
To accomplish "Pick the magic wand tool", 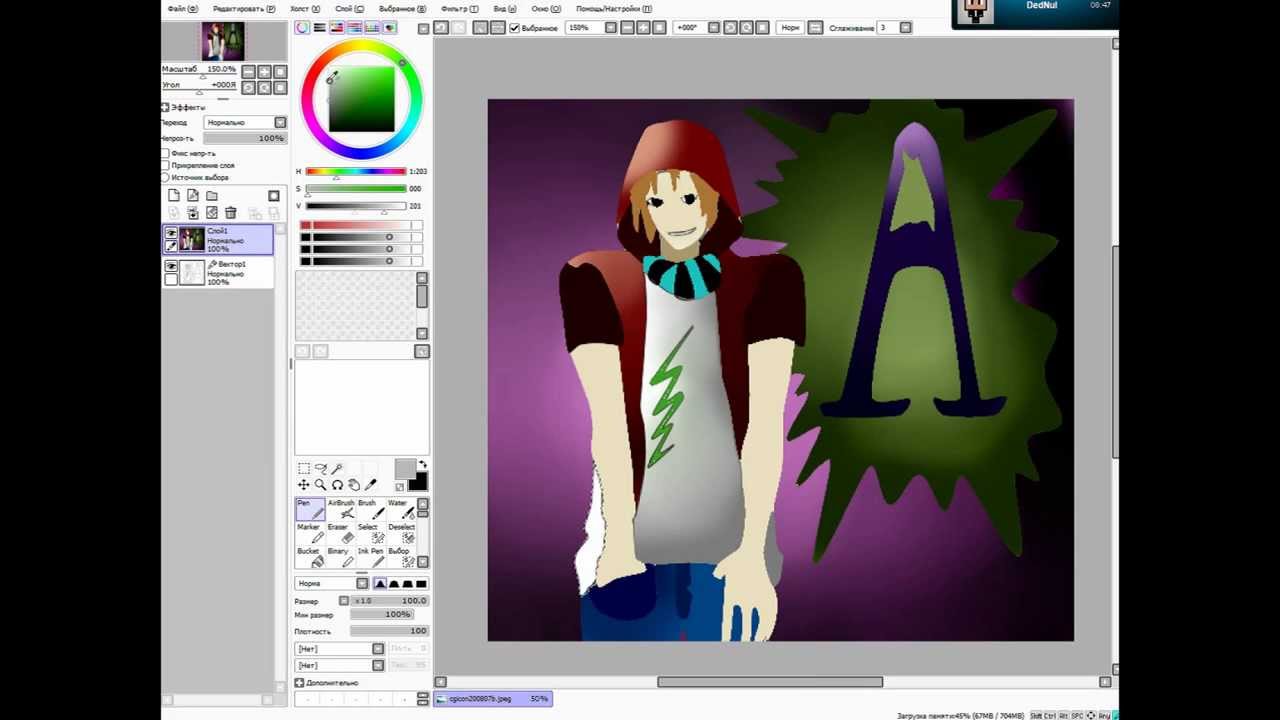I will [337, 468].
